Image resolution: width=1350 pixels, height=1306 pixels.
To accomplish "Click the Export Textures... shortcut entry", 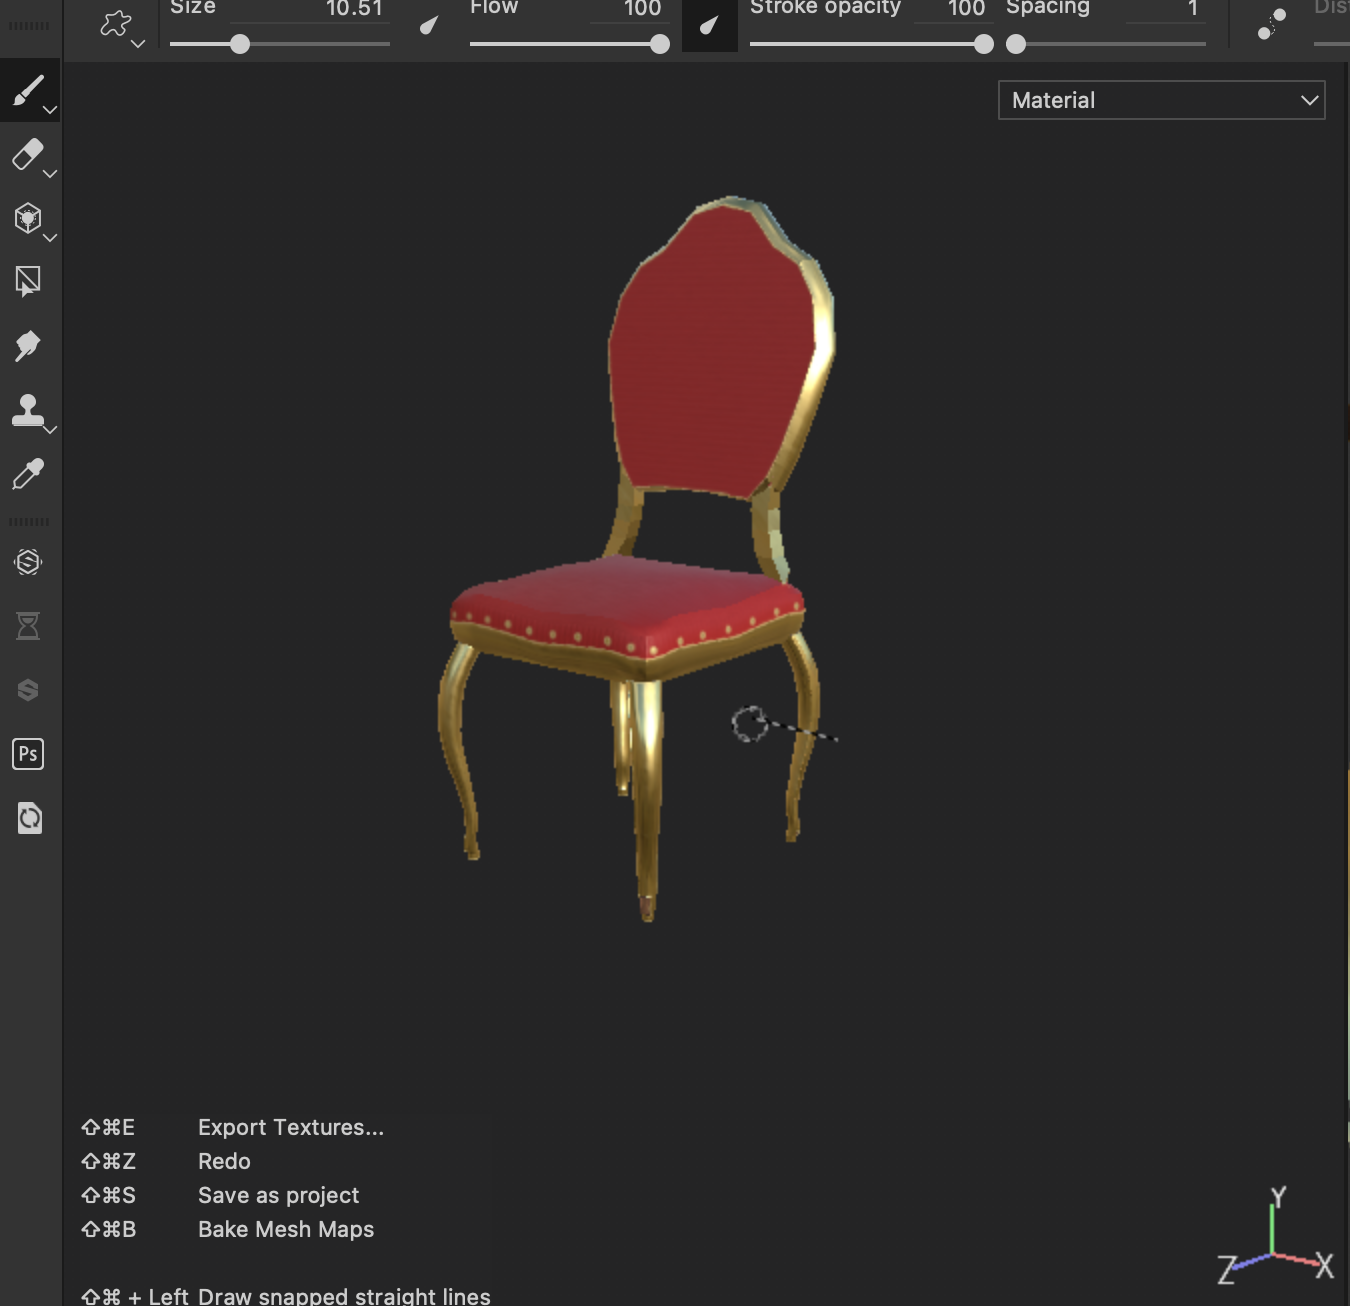I will point(290,1127).
